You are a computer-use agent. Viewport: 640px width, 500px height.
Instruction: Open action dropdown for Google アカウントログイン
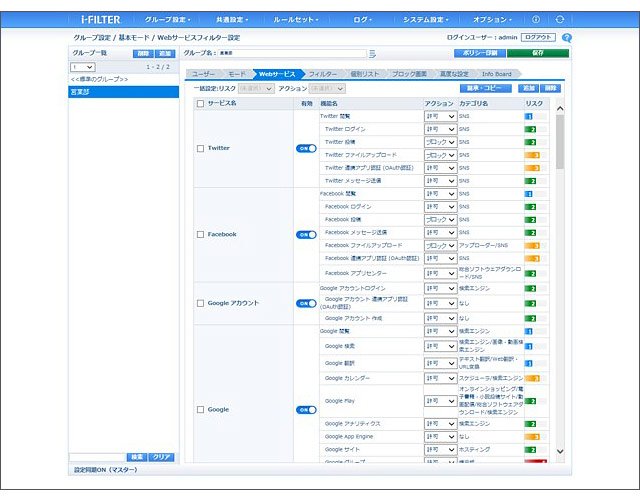tap(440, 289)
